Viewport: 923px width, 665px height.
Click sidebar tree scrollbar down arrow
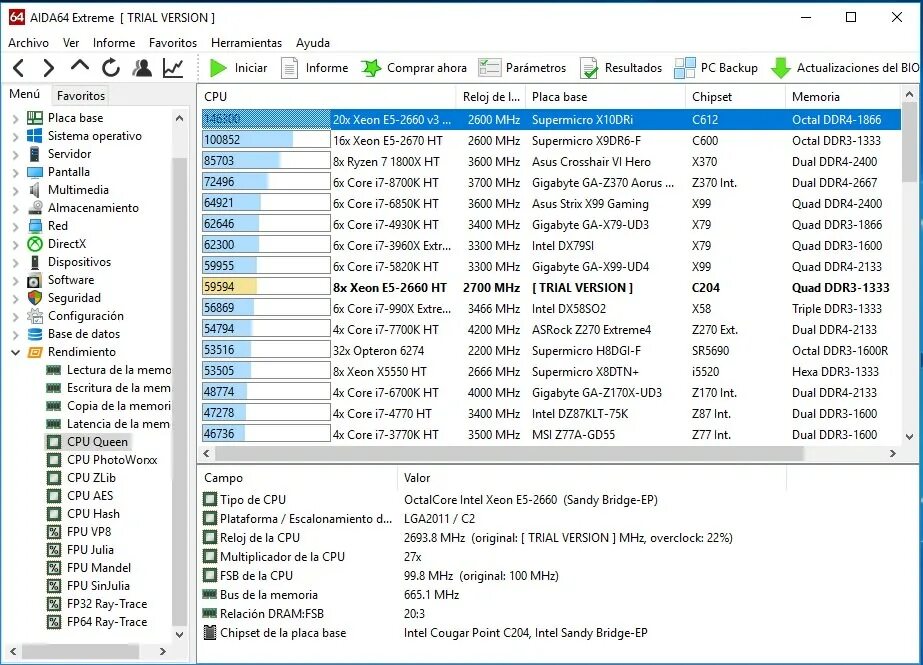[x=180, y=634]
